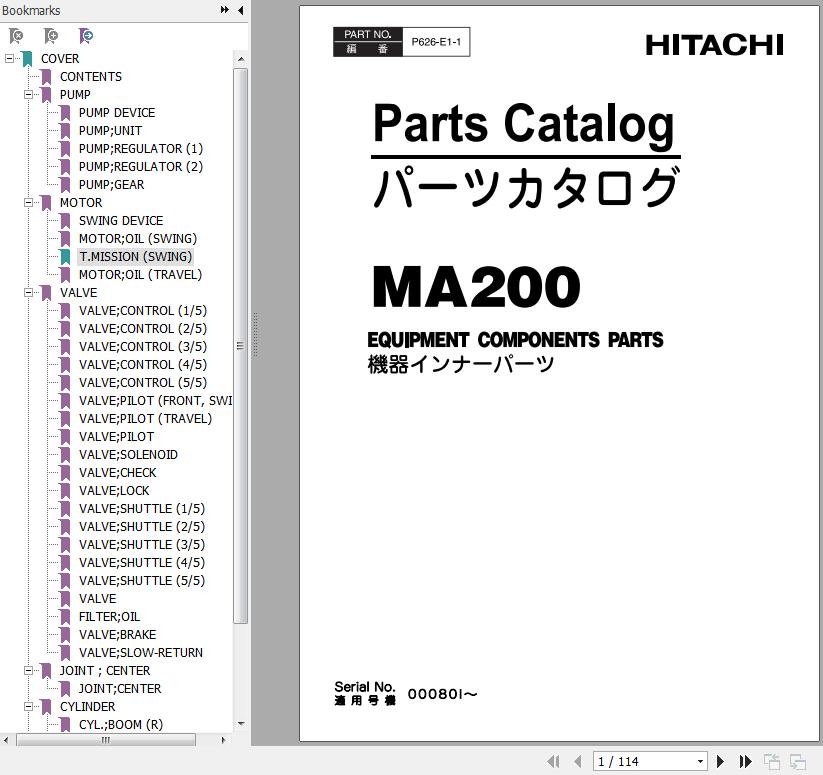Click the previous view icon
The height and width of the screenshot is (775, 823).
tap(772, 761)
